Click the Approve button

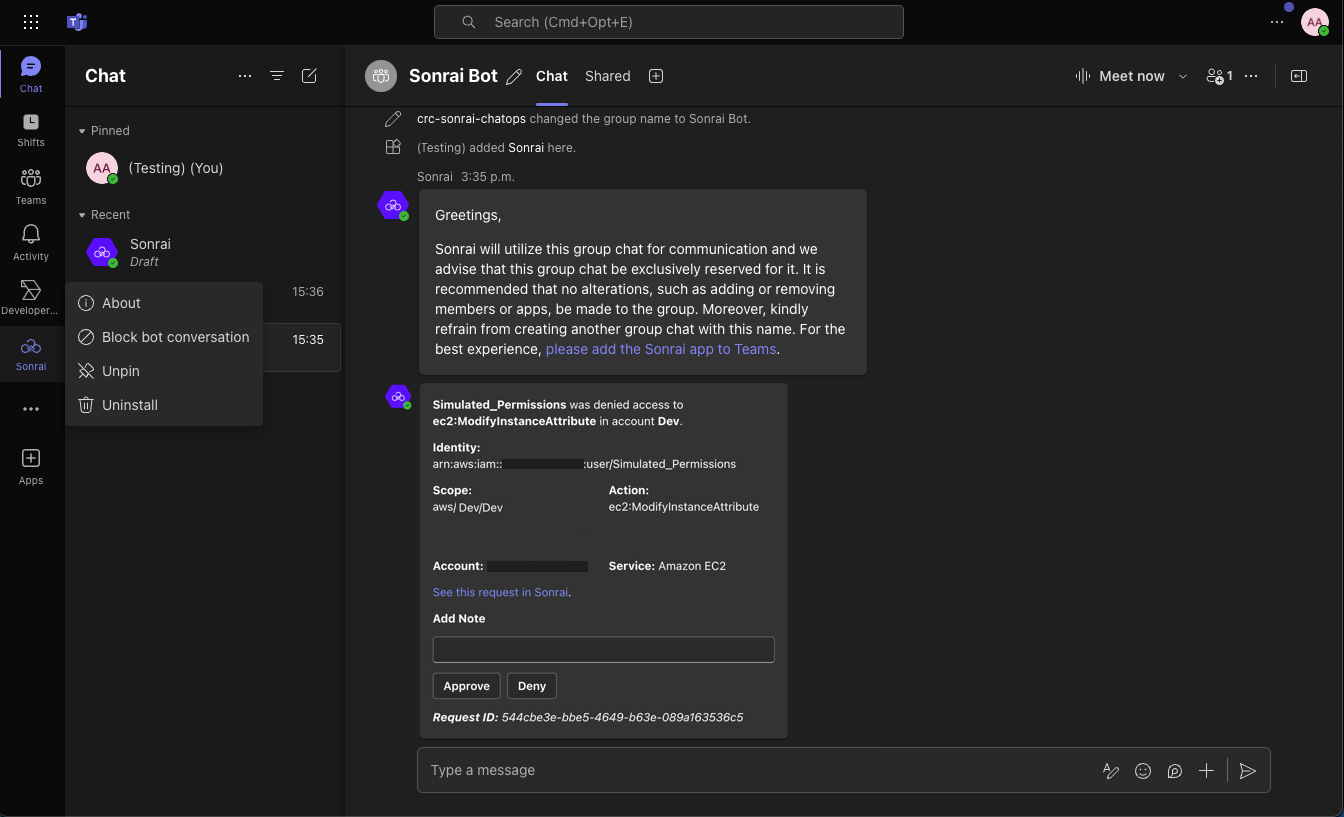[466, 686]
